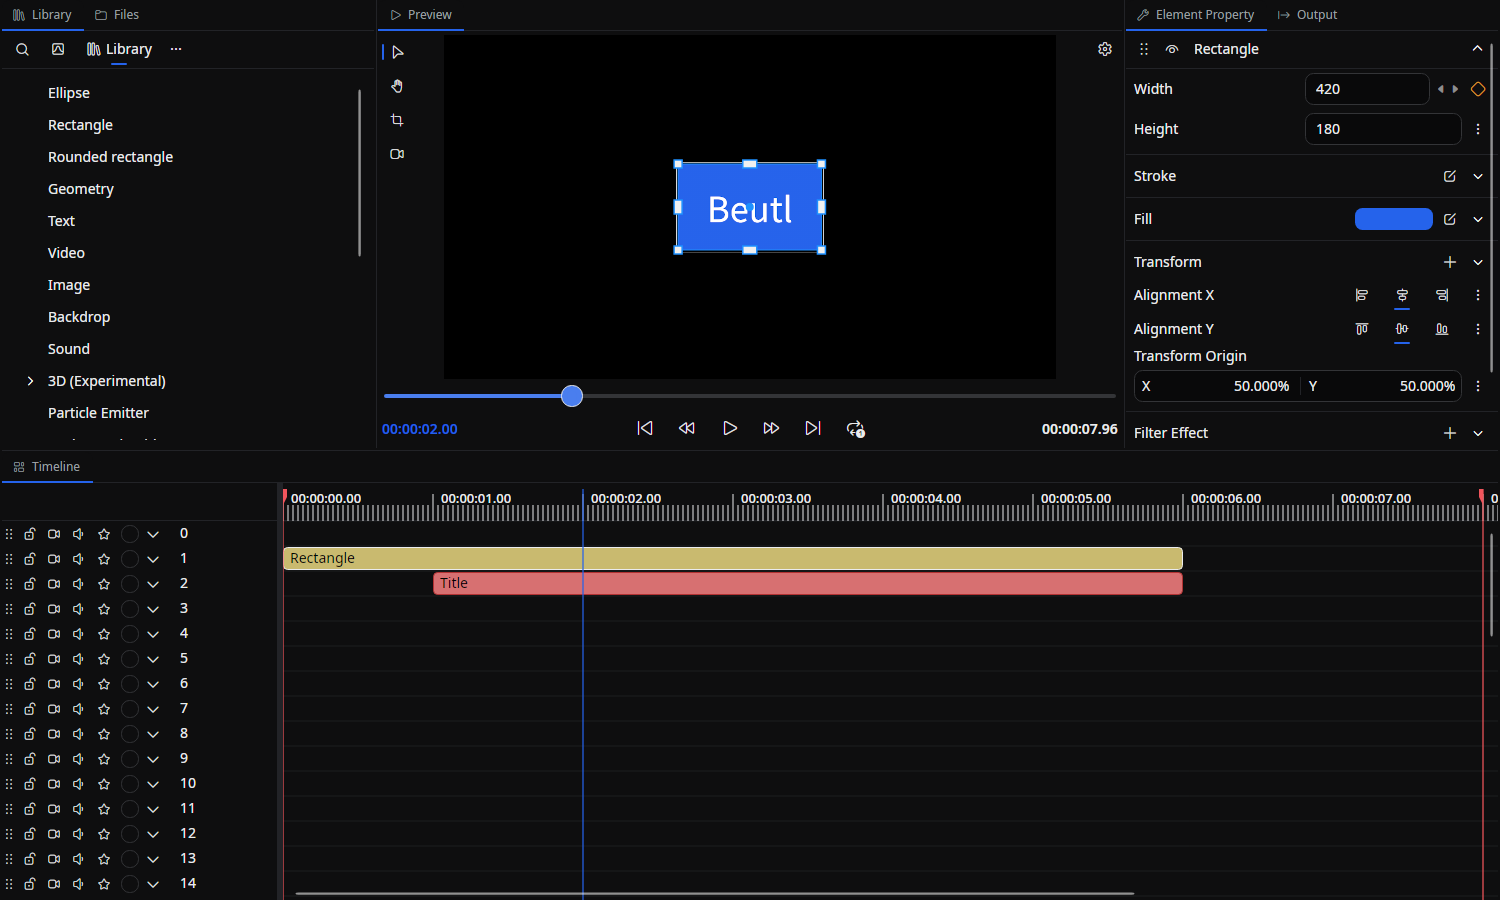The width and height of the screenshot is (1500, 900).
Task: Open the top-left Library tab
Action: tap(42, 15)
